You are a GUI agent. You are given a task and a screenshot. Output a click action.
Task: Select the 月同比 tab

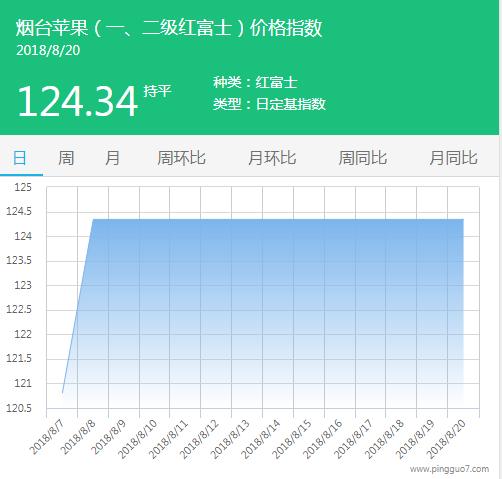pyautogui.click(x=453, y=158)
